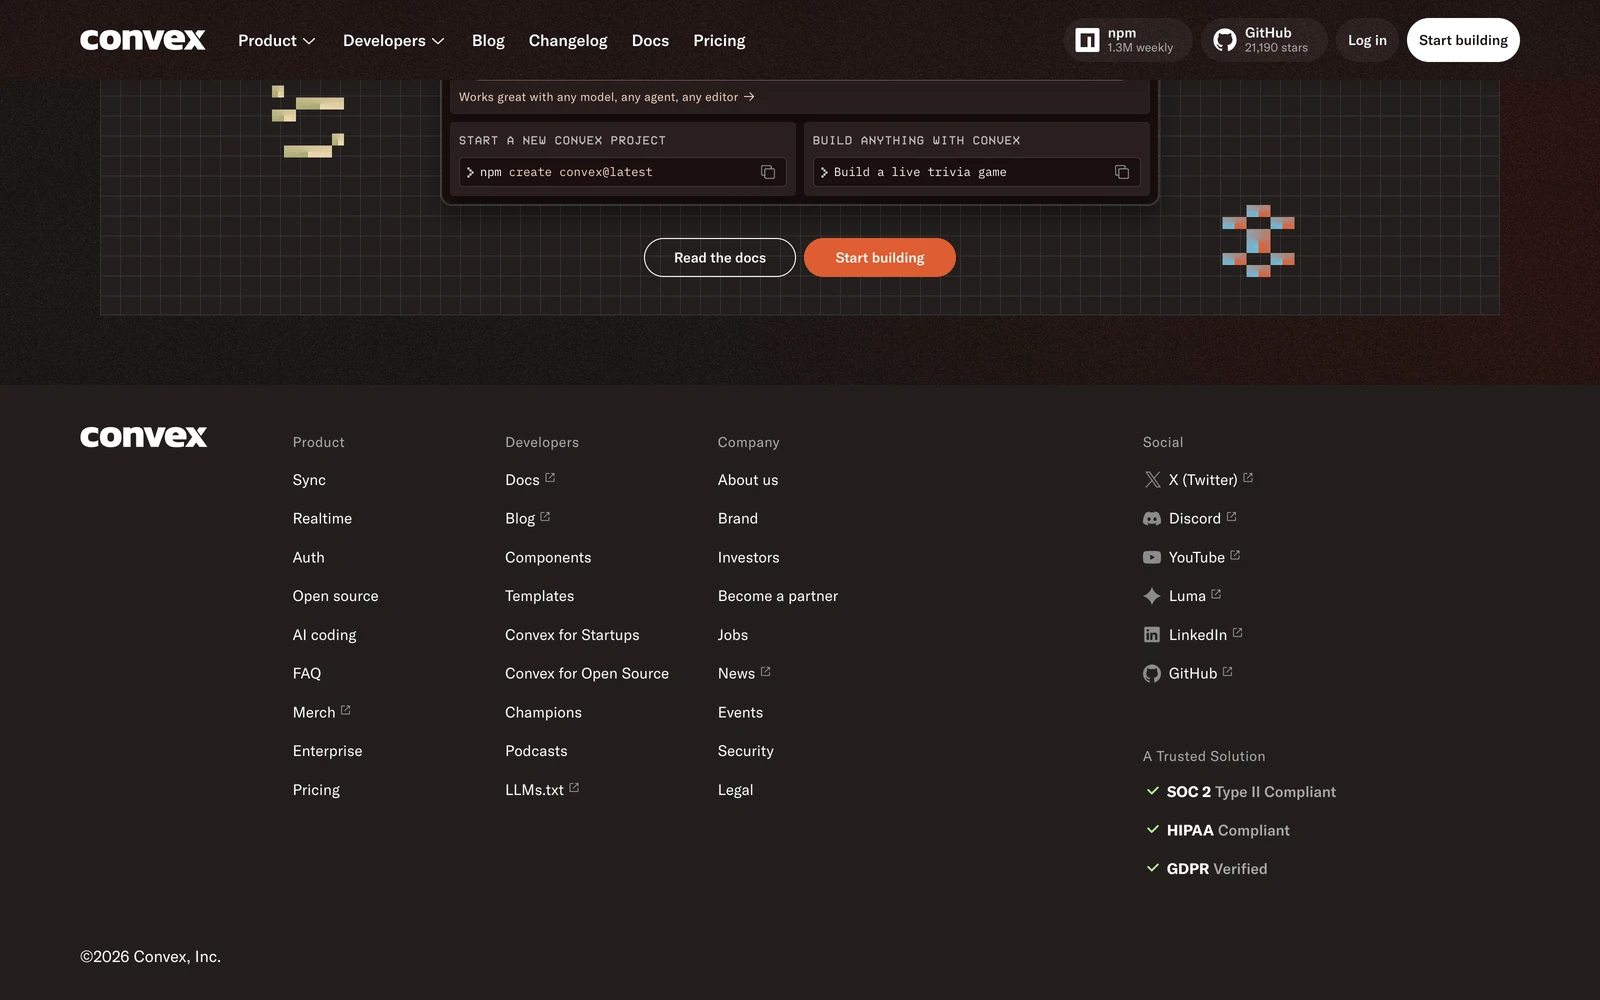
Task: Open the Sync footer link
Action: coord(309,480)
